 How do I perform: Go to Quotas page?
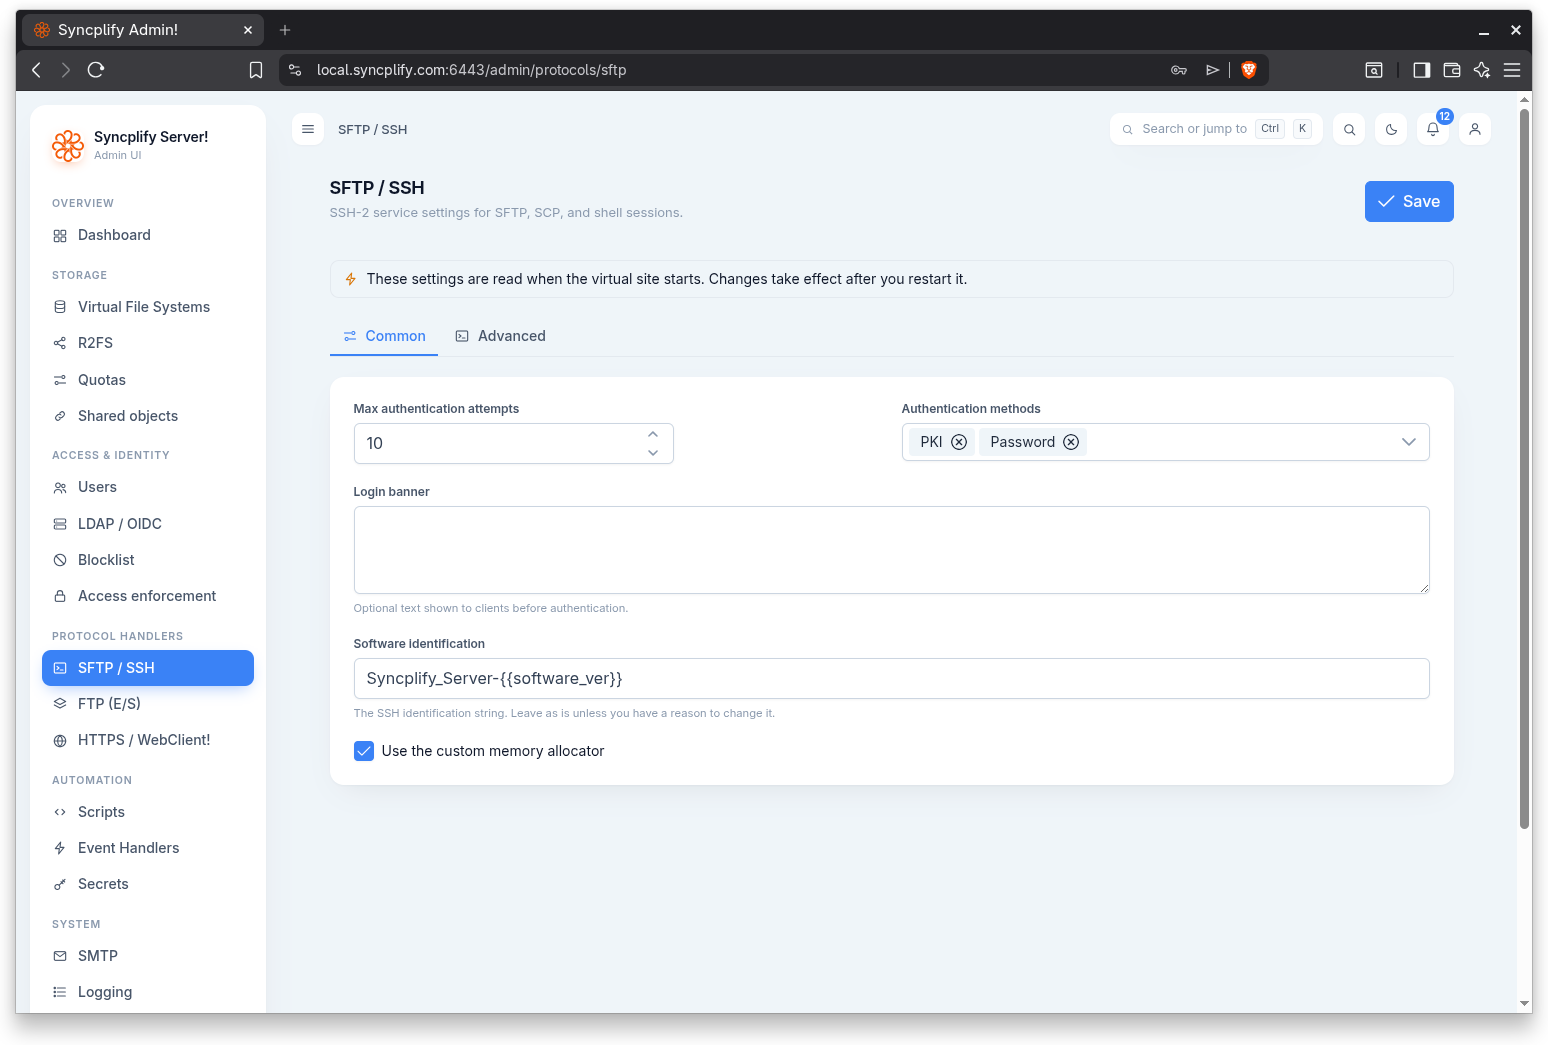coord(148,380)
